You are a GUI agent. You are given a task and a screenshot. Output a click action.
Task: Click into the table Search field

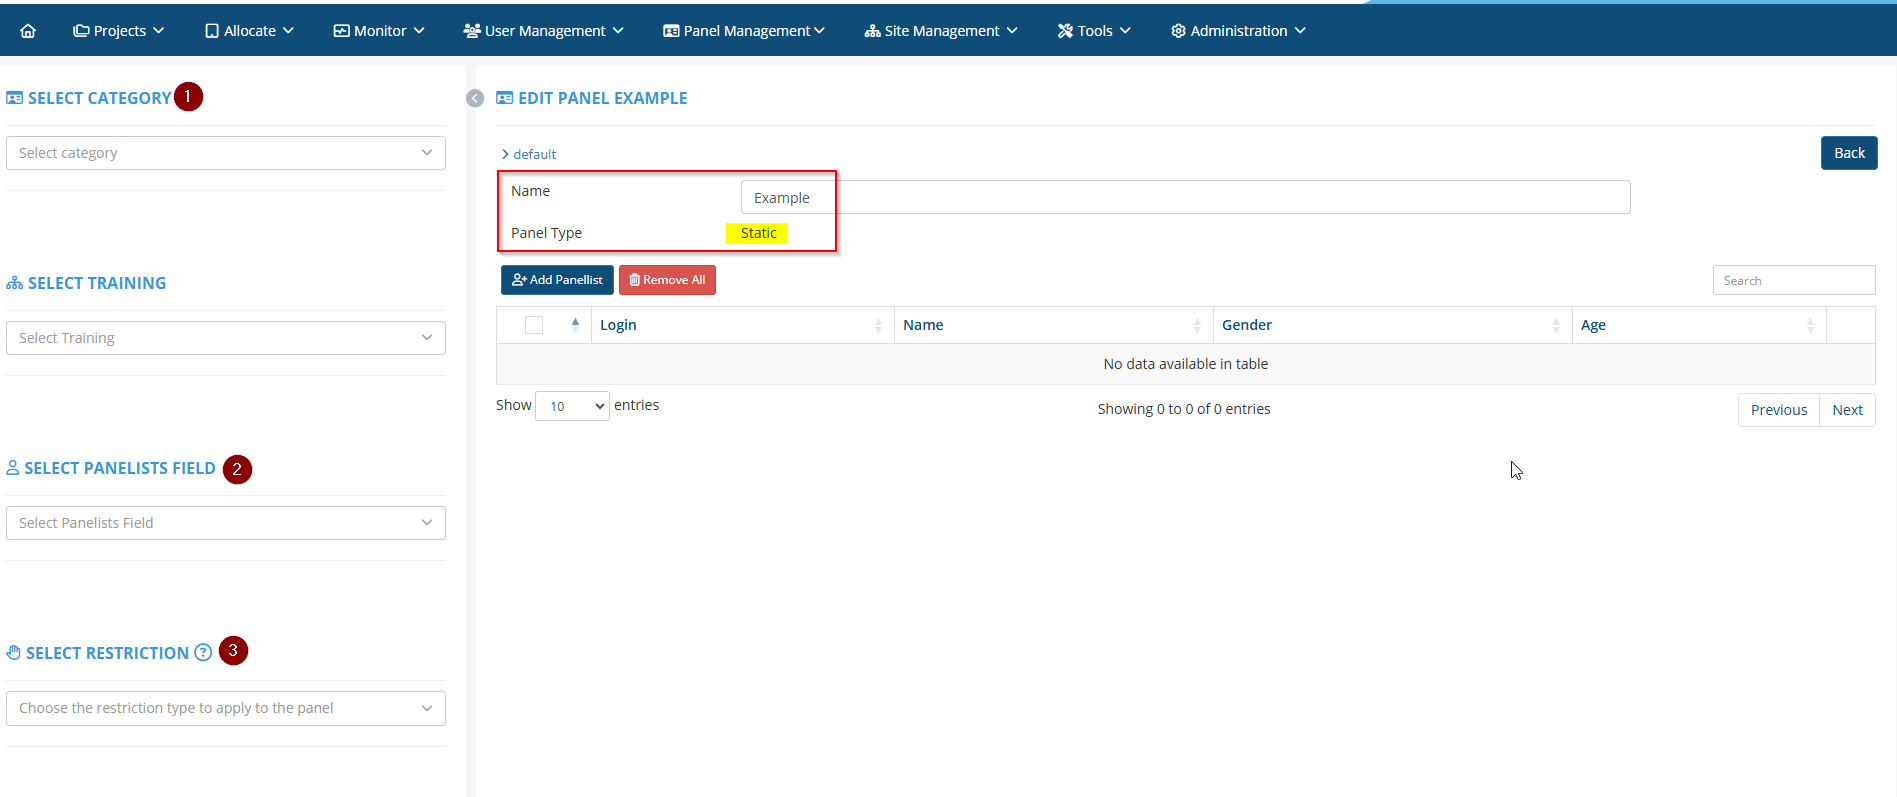pos(1793,281)
